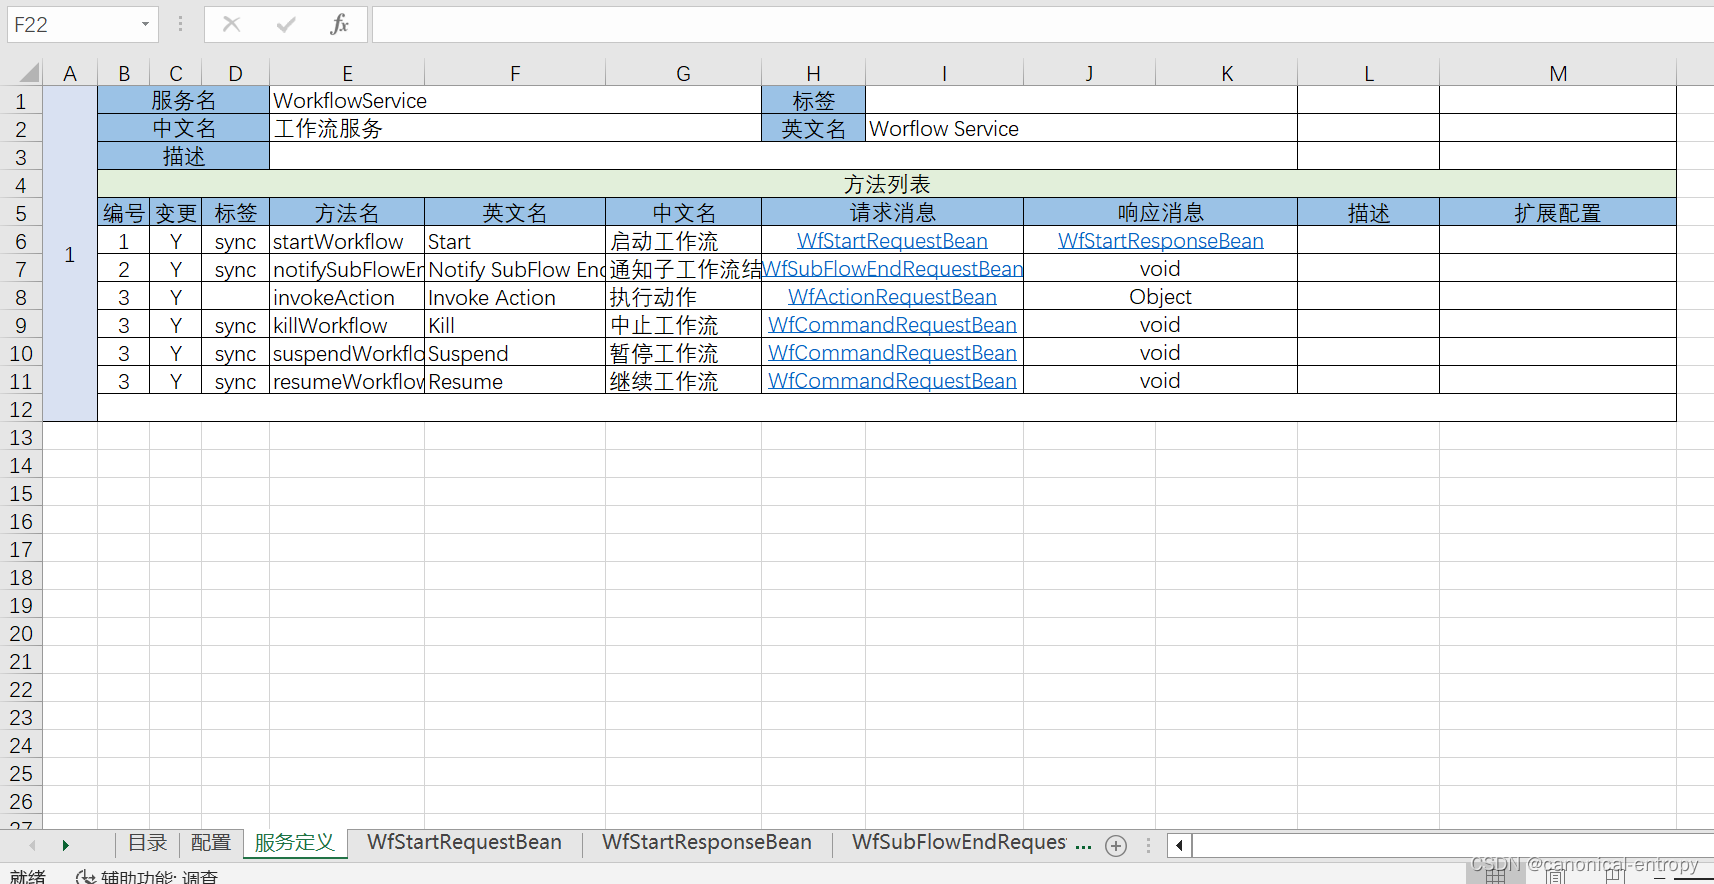
Task: Select row 12 header
Action: tap(21, 409)
